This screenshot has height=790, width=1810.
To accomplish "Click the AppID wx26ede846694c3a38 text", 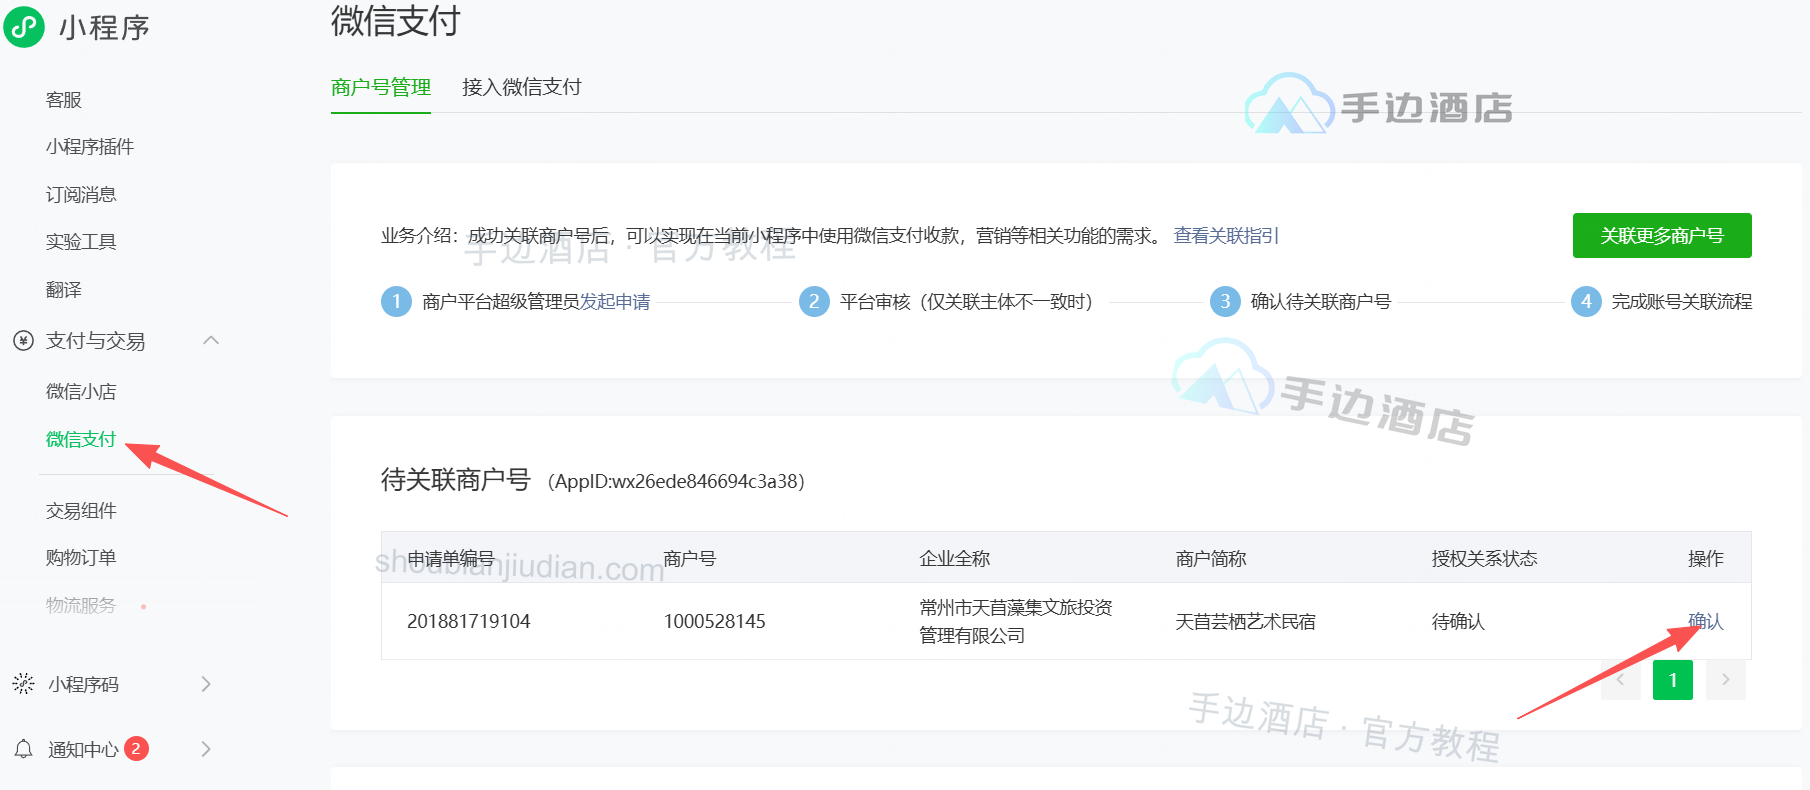I will point(676,481).
